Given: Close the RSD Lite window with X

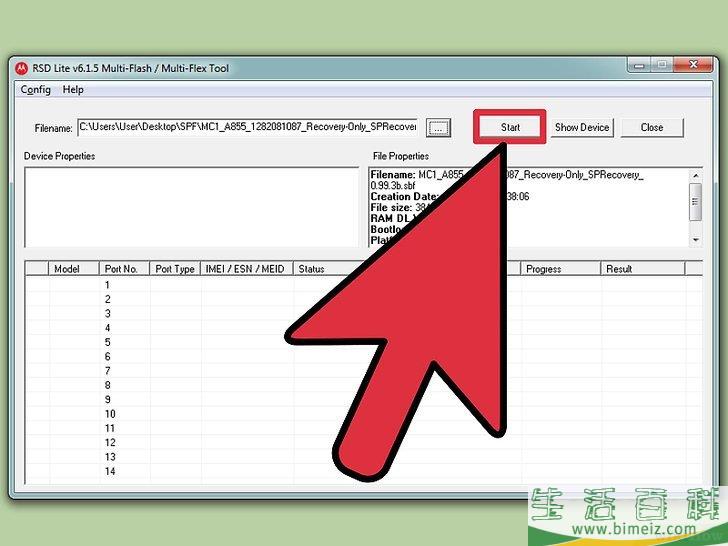Looking at the screenshot, I should [693, 65].
